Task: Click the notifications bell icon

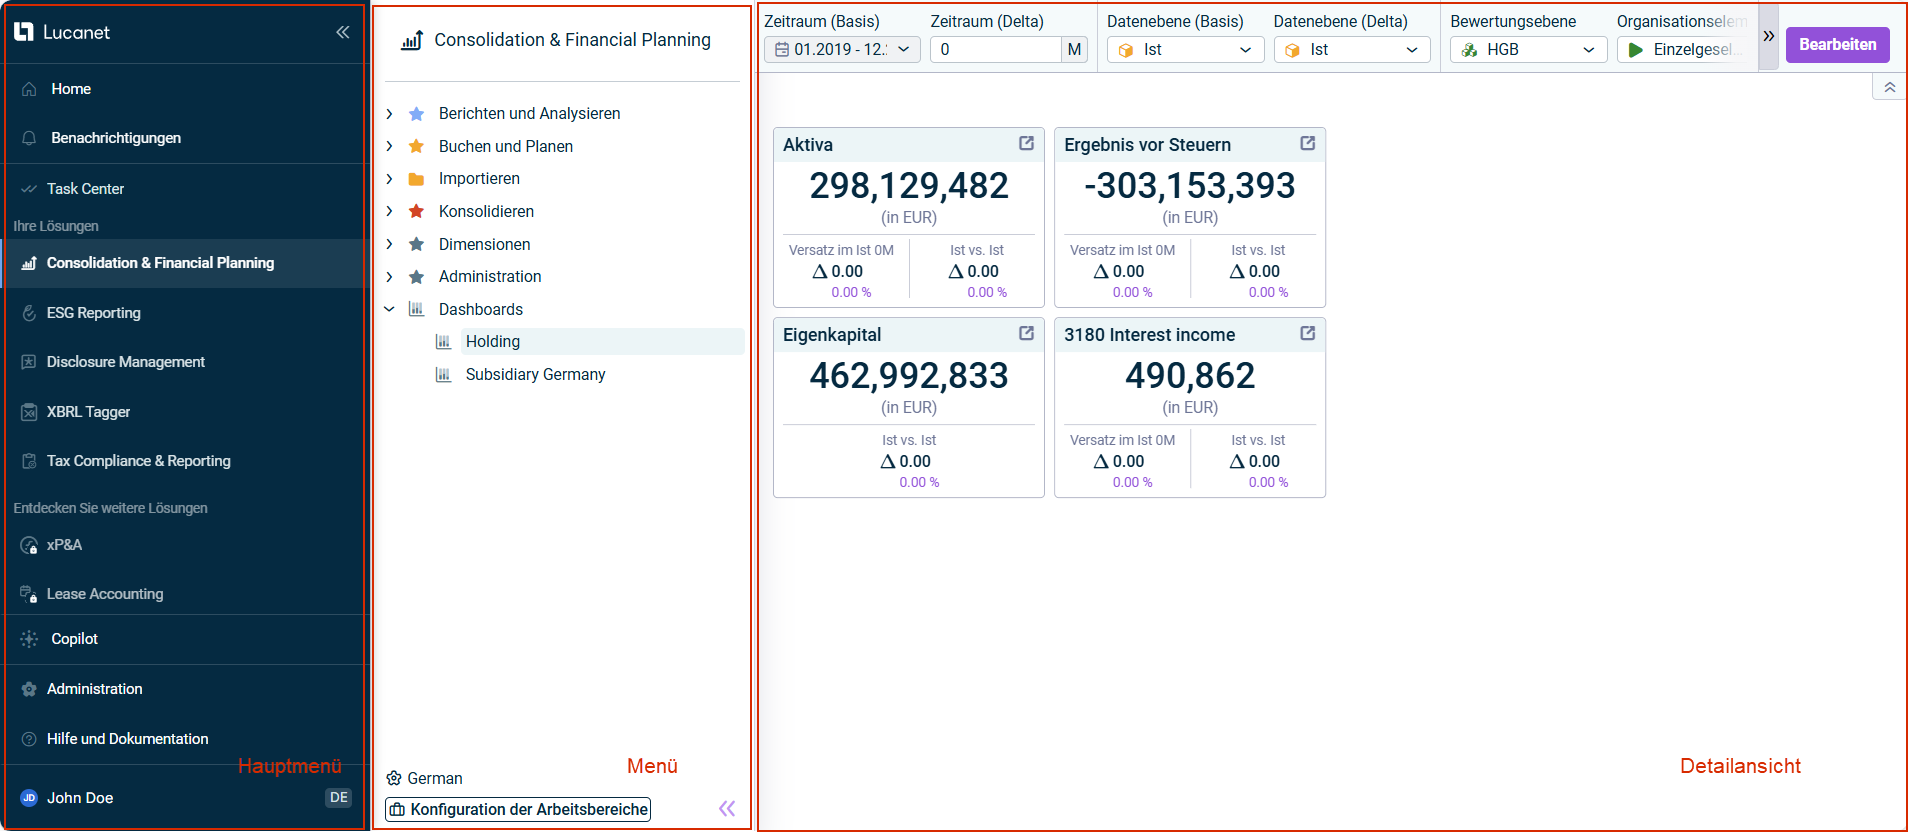Action: coord(29,138)
